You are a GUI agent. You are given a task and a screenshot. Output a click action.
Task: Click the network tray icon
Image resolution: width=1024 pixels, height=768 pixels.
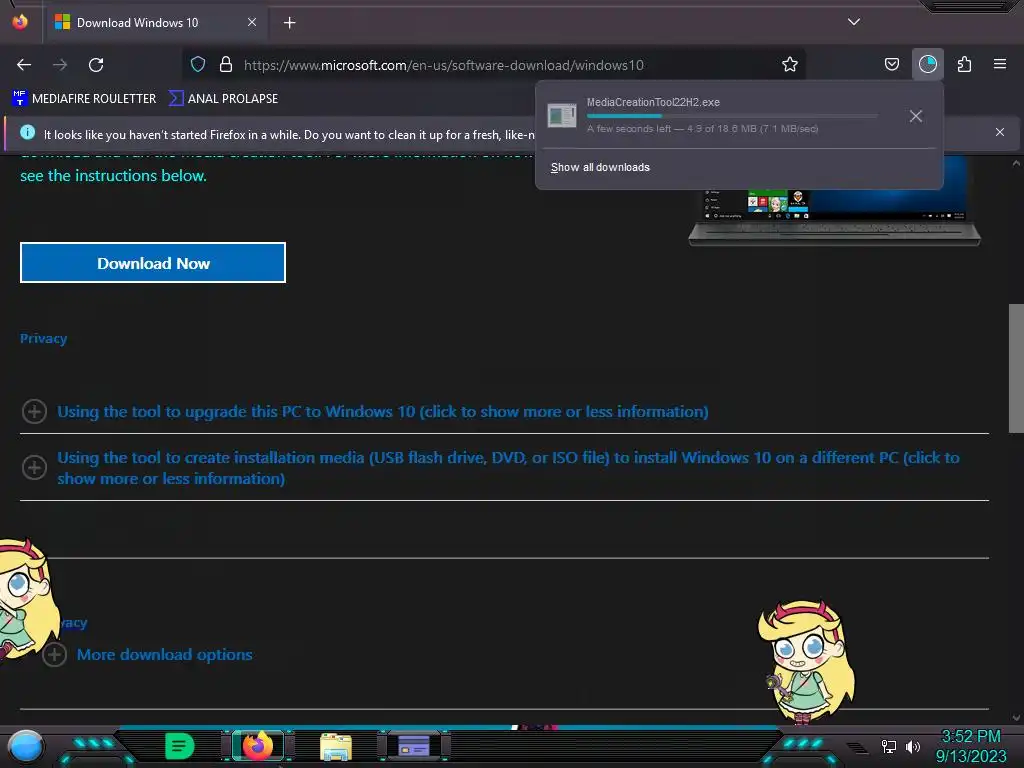tap(889, 746)
